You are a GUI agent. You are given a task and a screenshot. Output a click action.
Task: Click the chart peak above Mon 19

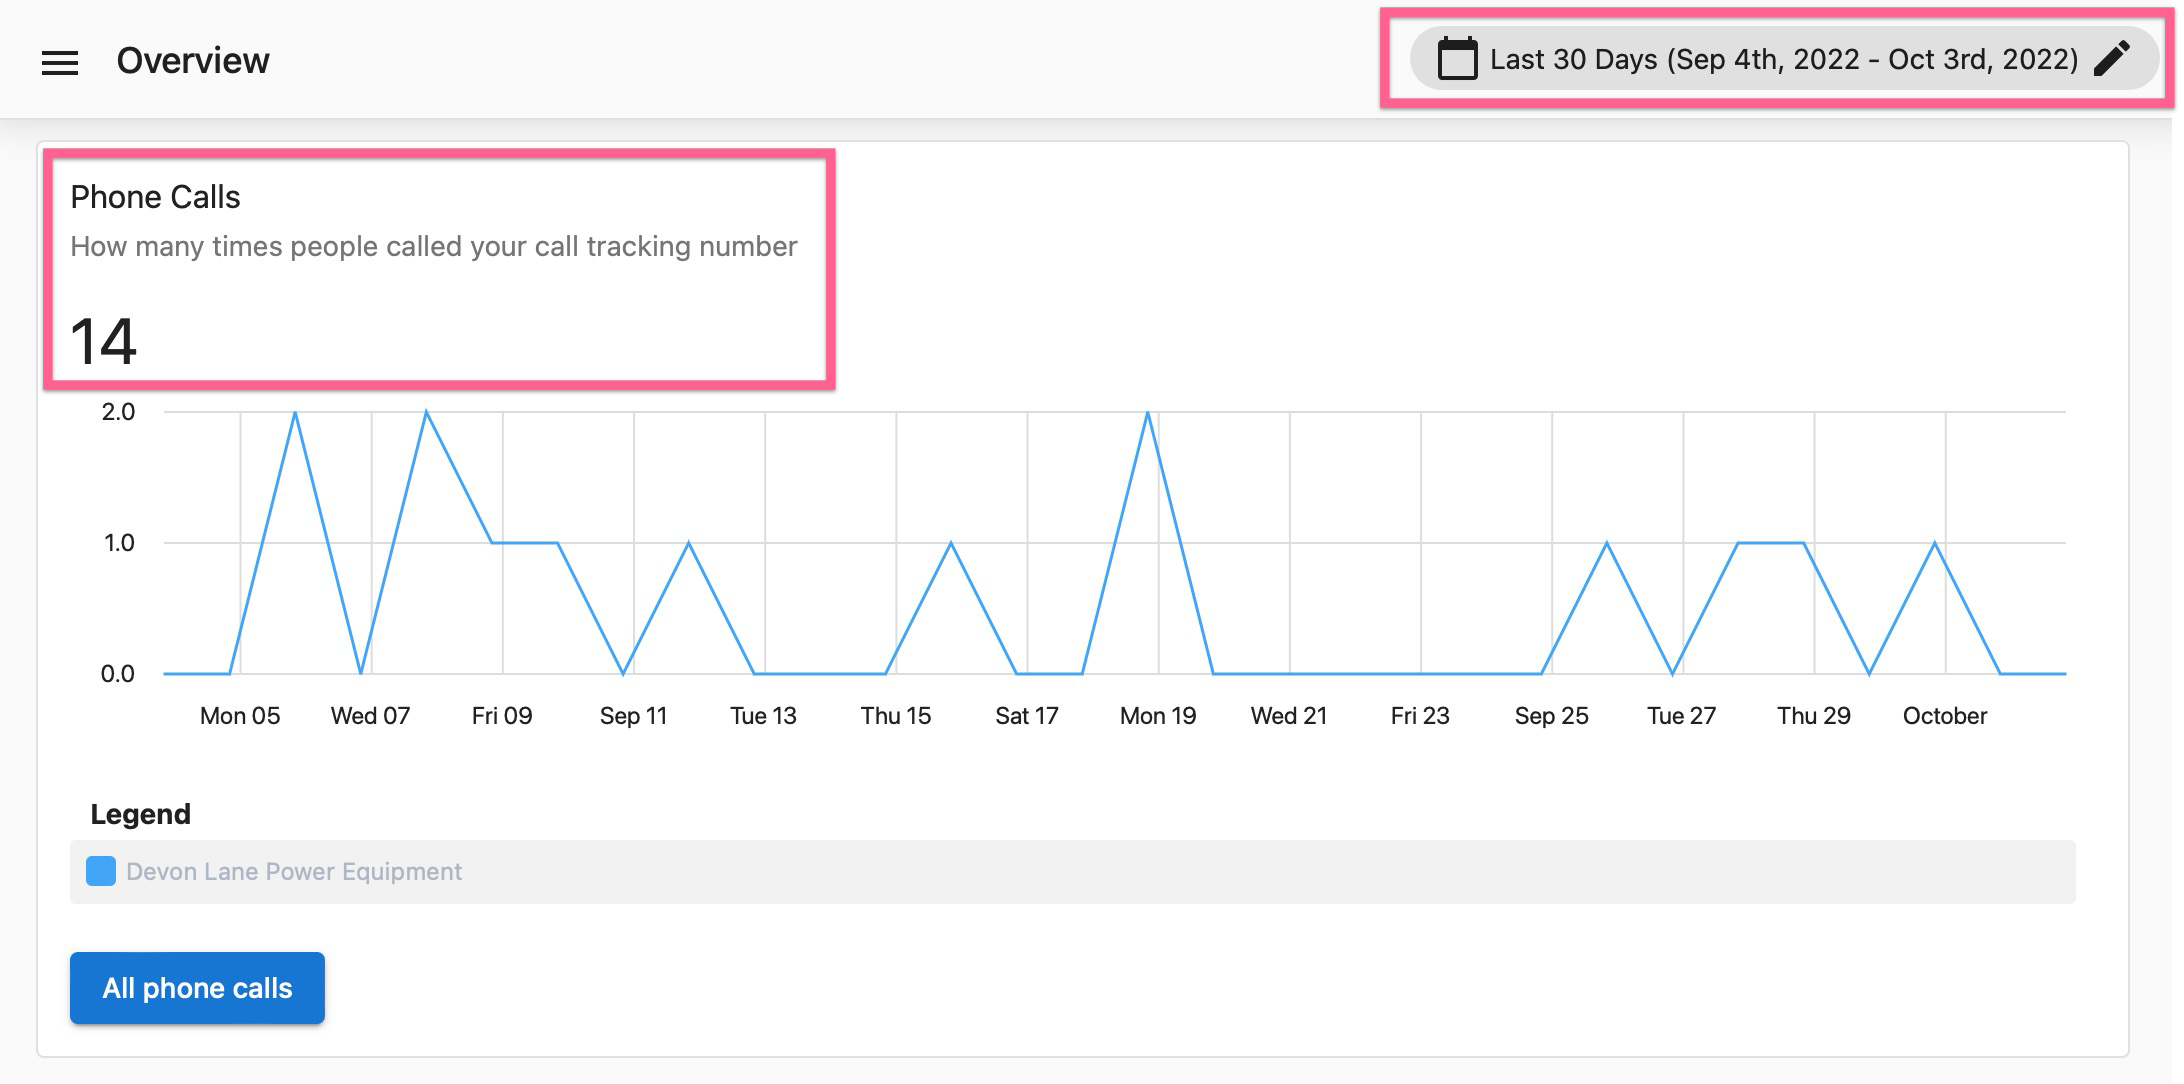click(1148, 413)
